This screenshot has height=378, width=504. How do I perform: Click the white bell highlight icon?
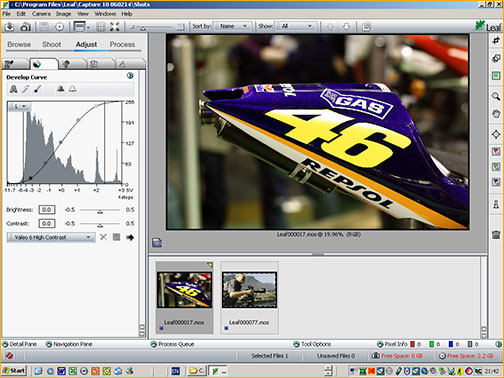[x=72, y=89]
